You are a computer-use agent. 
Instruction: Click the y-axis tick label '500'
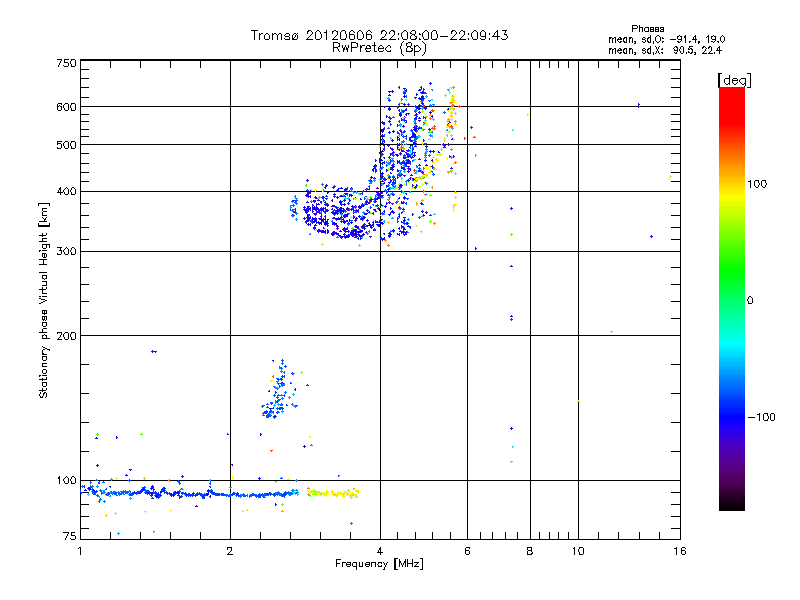point(66,145)
